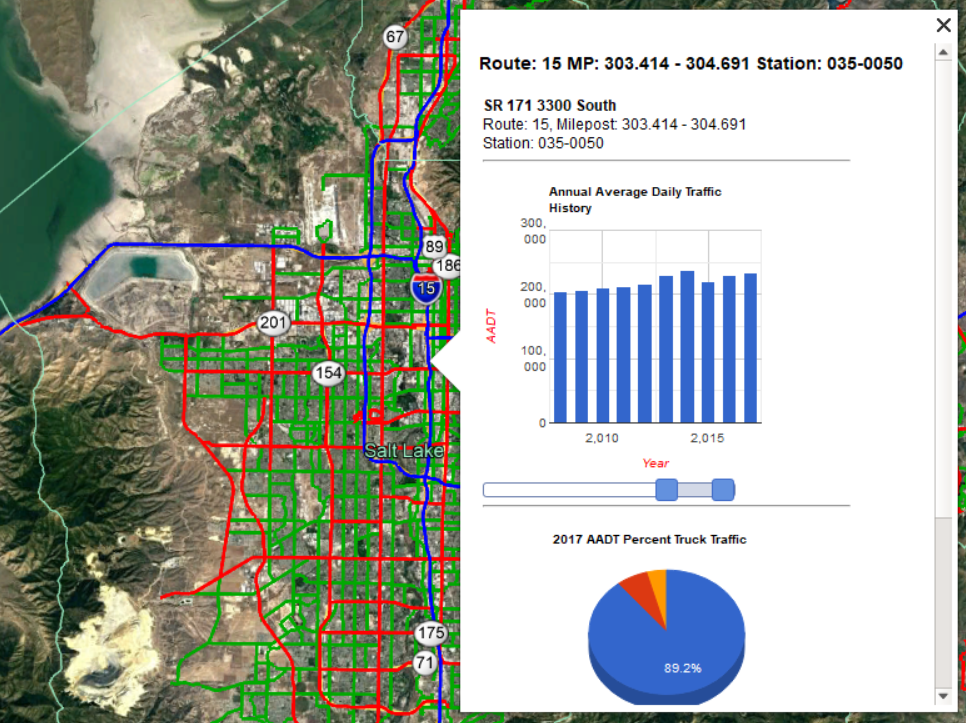The width and height of the screenshot is (966, 723).
Task: Click the scrollbar down arrow
Action: [x=942, y=696]
